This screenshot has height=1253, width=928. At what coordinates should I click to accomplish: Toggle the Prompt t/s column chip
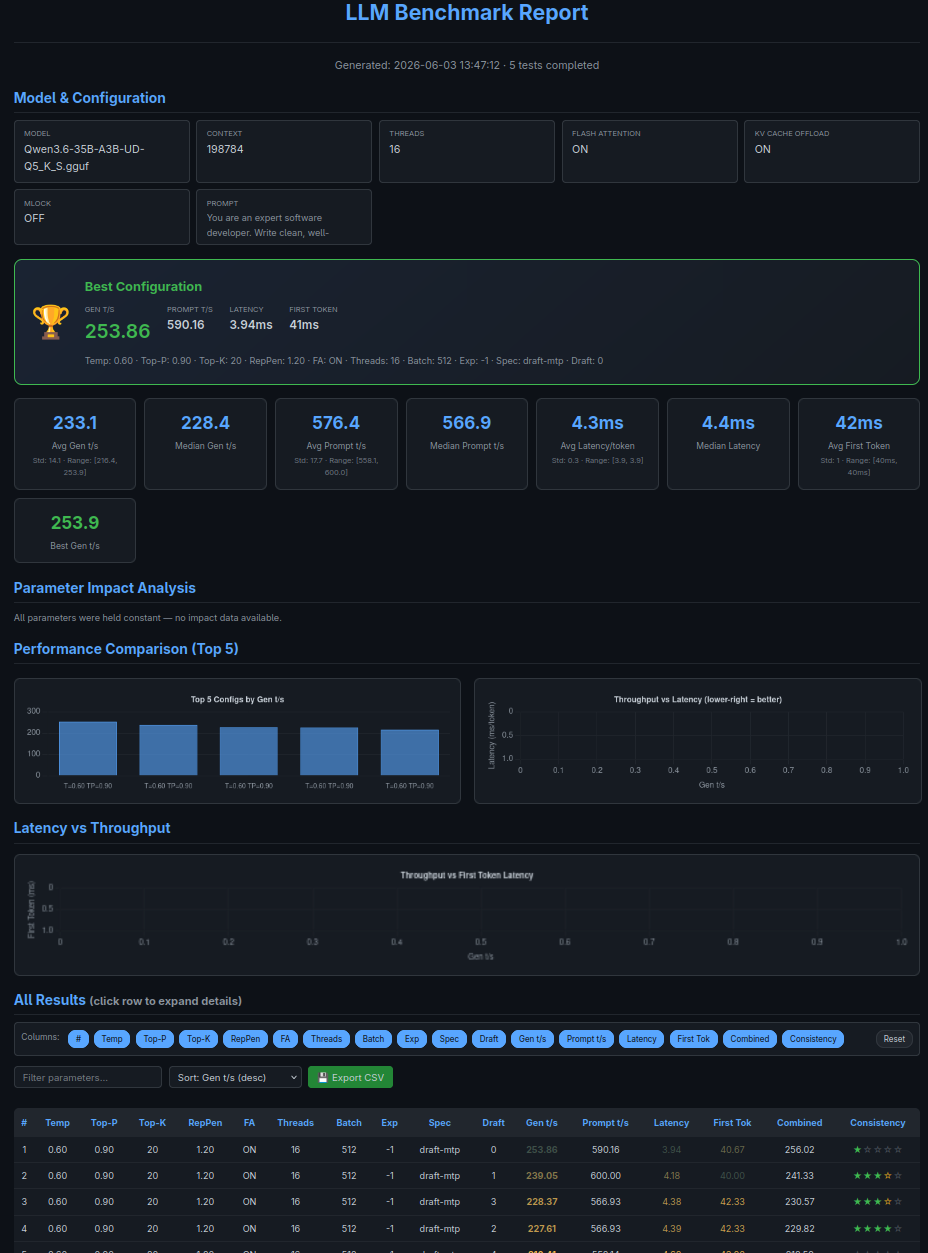click(586, 1039)
